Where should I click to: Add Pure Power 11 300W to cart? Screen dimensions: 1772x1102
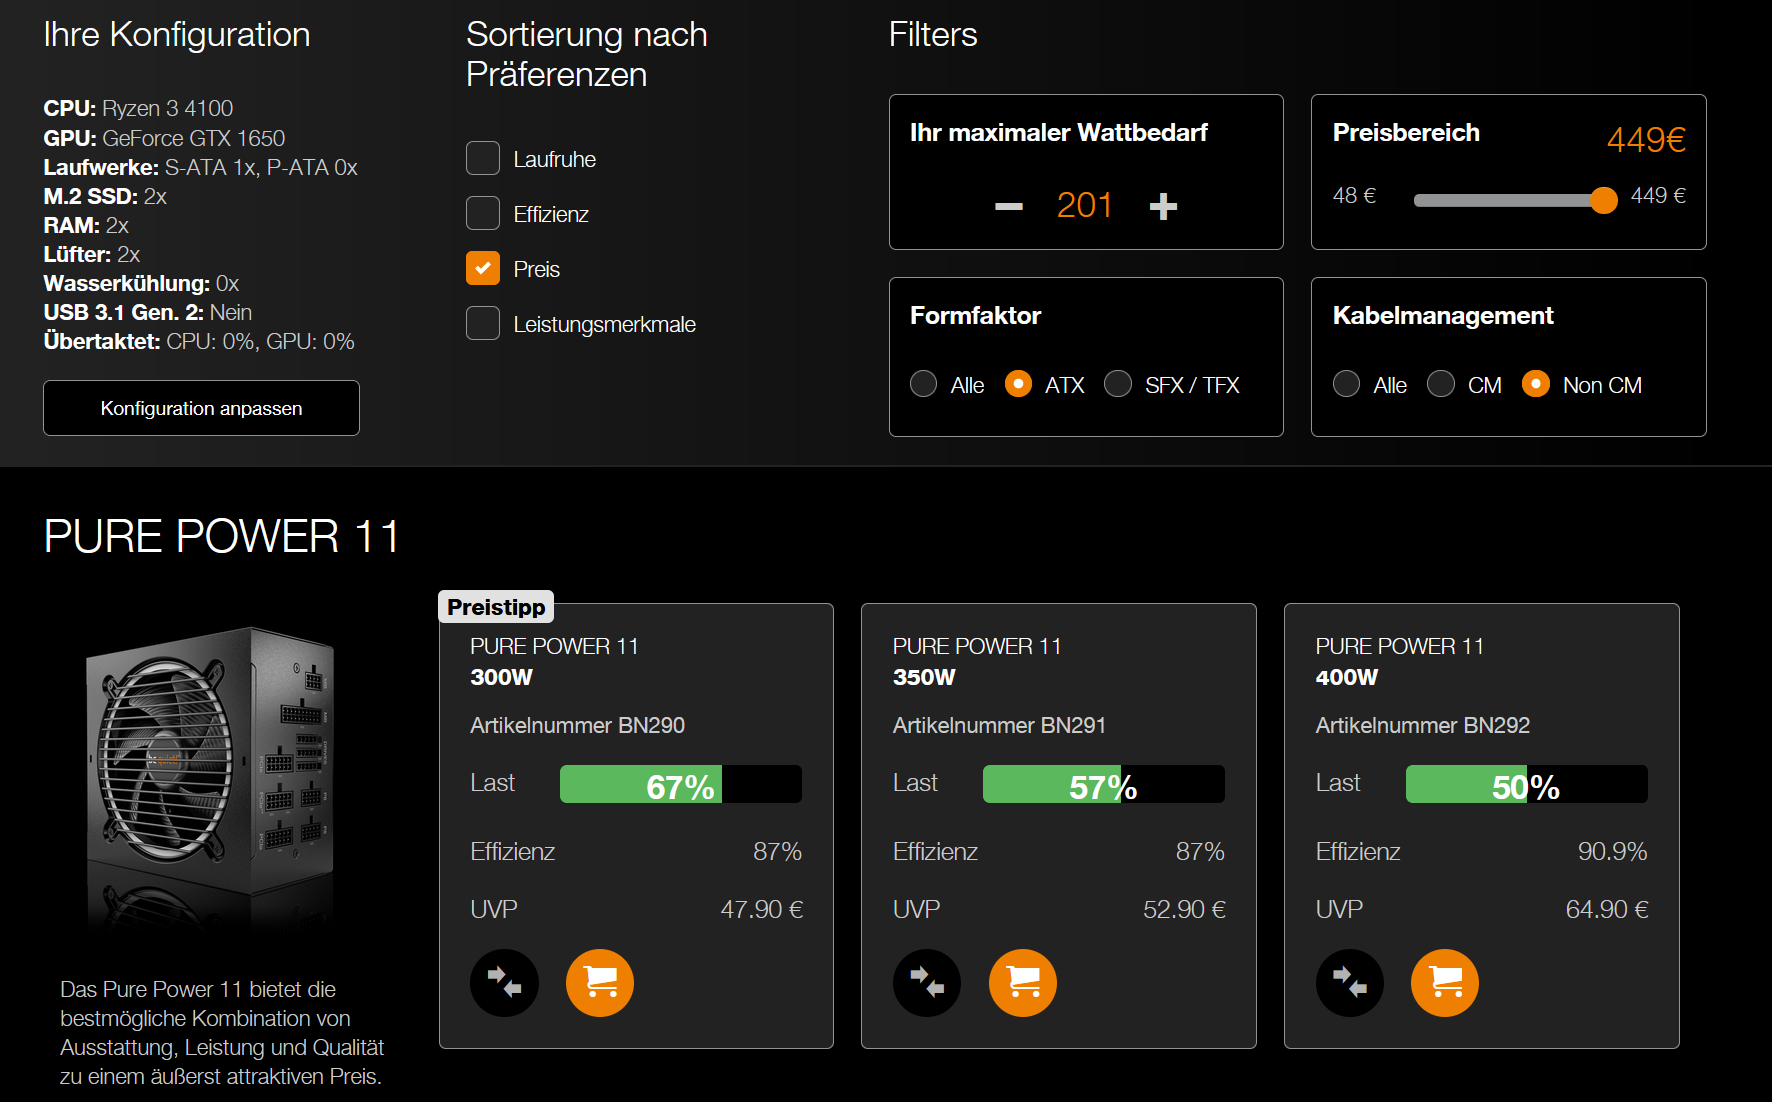pyautogui.click(x=600, y=983)
